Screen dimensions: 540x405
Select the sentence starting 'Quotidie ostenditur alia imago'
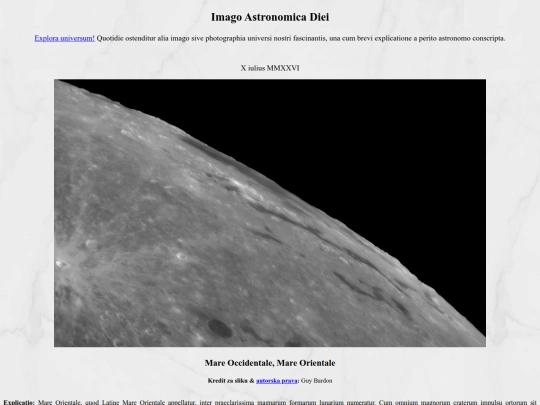(x=301, y=38)
